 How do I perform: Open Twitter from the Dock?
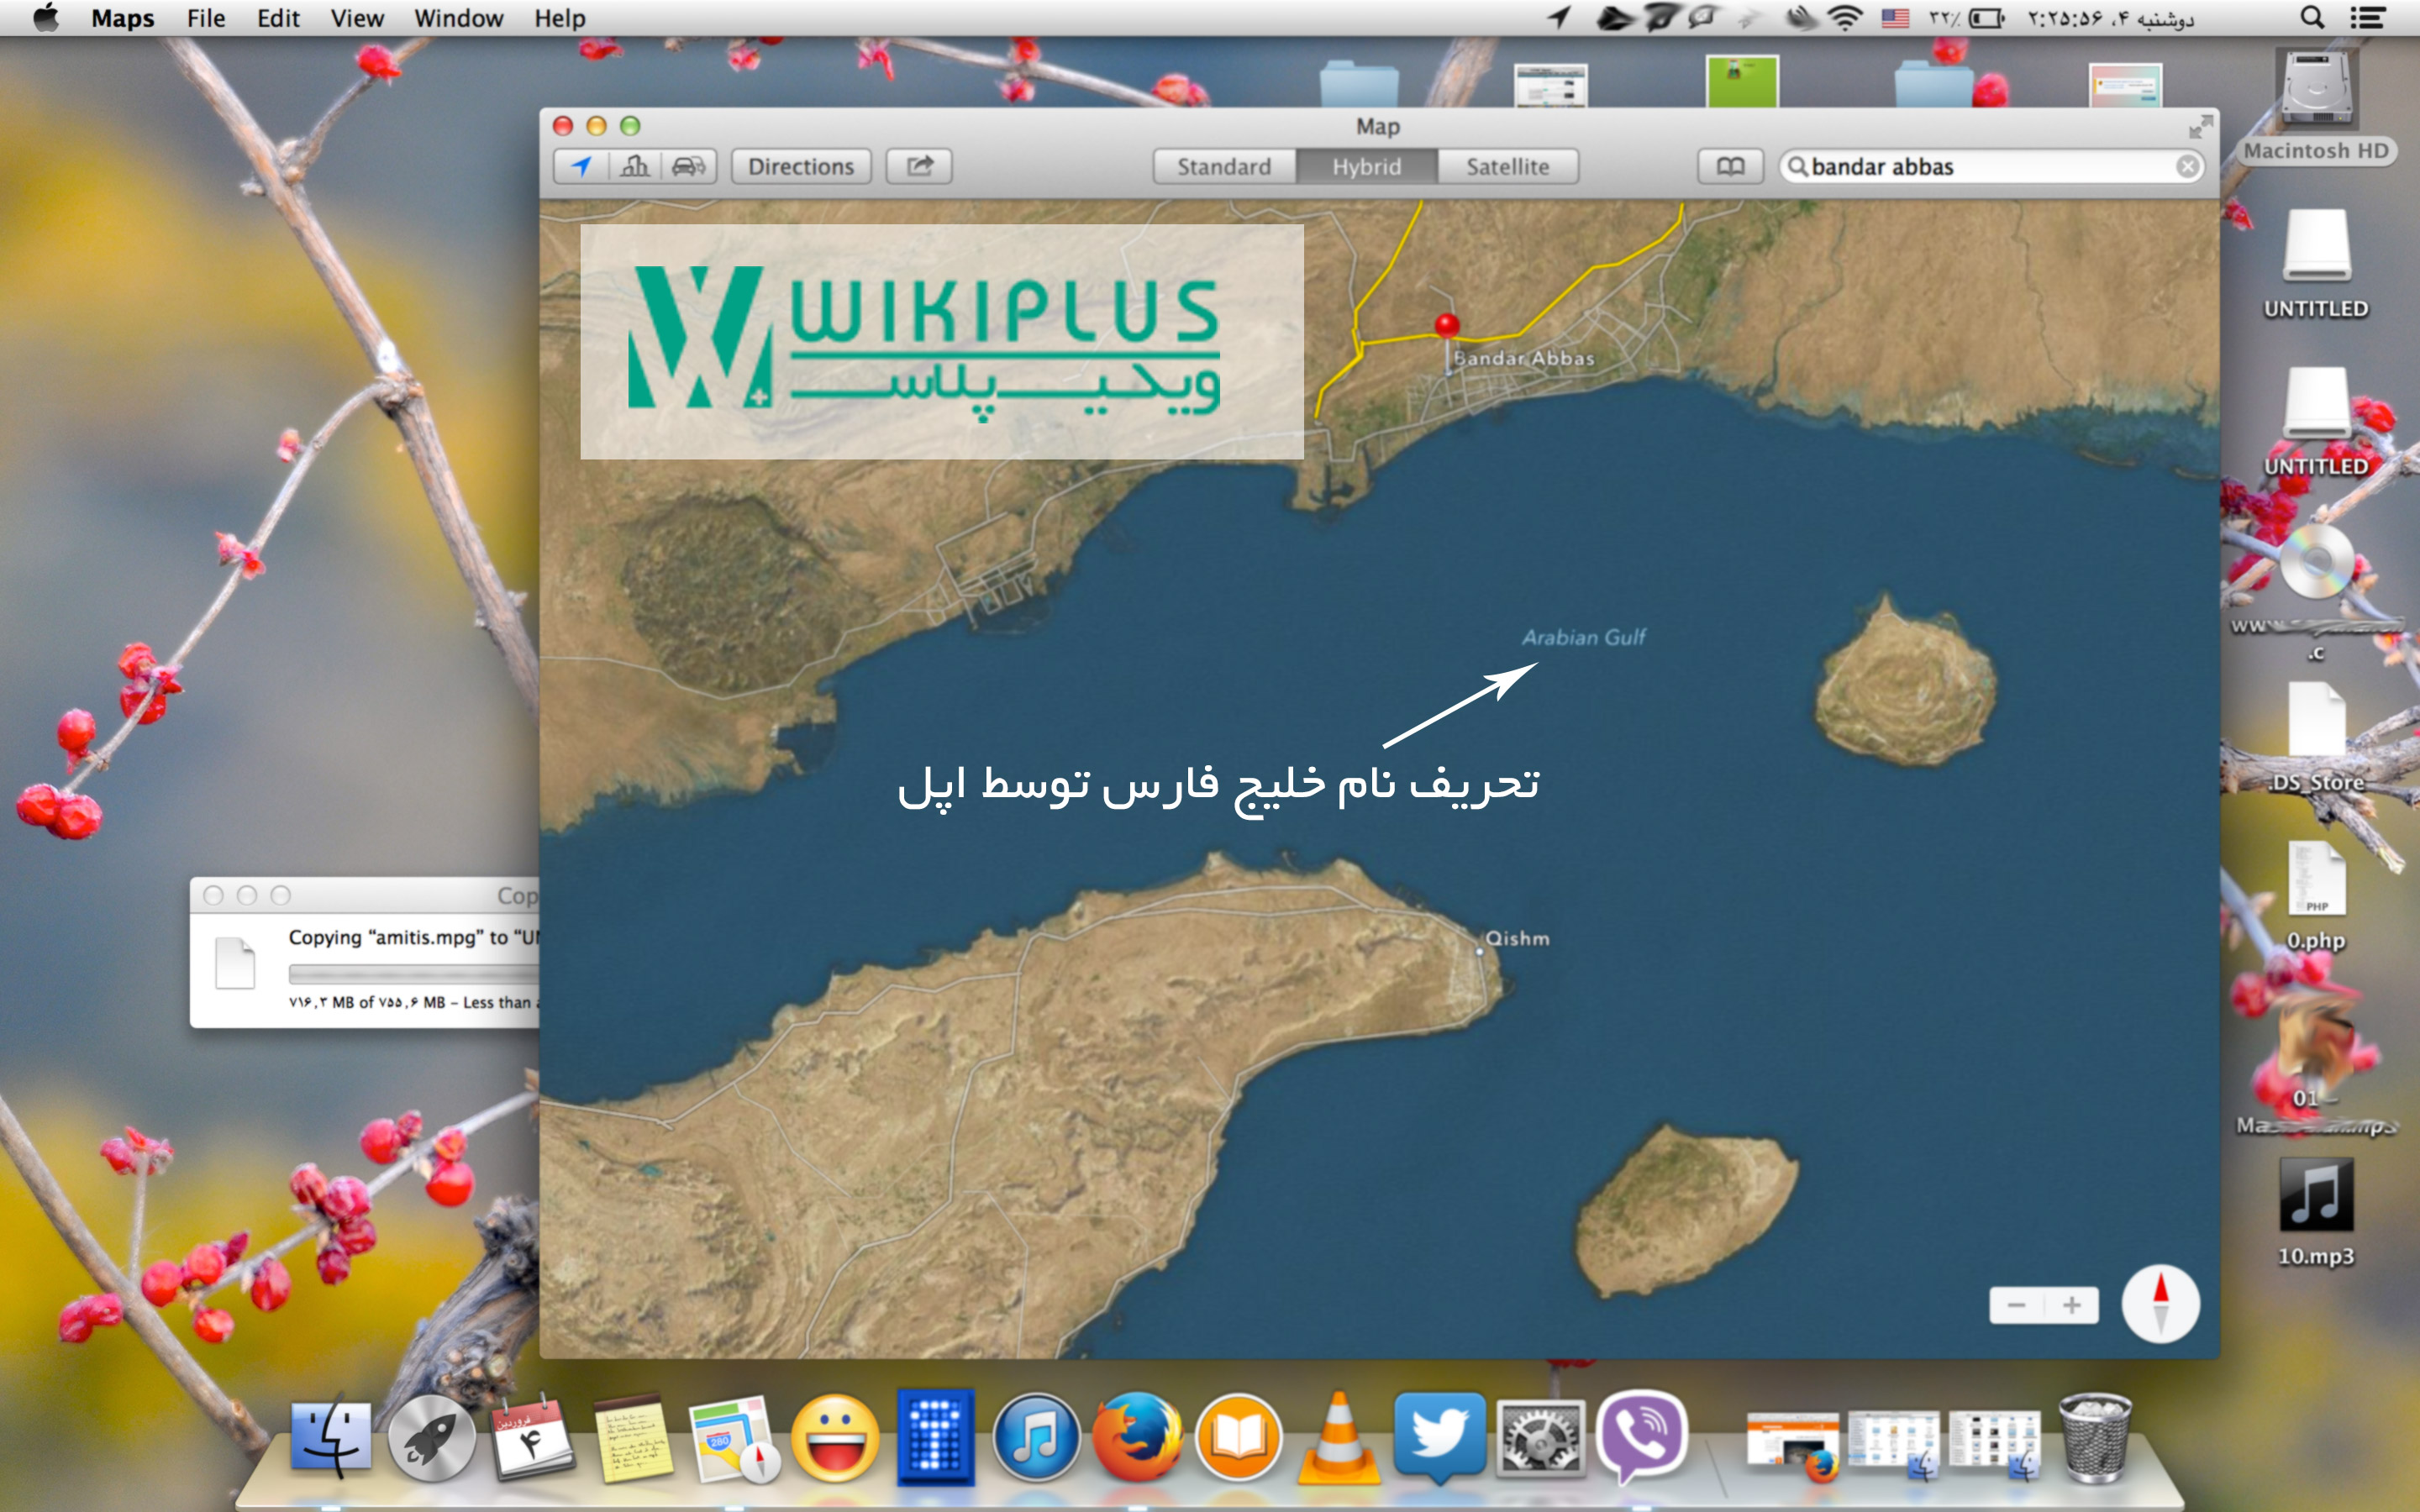click(1439, 1436)
